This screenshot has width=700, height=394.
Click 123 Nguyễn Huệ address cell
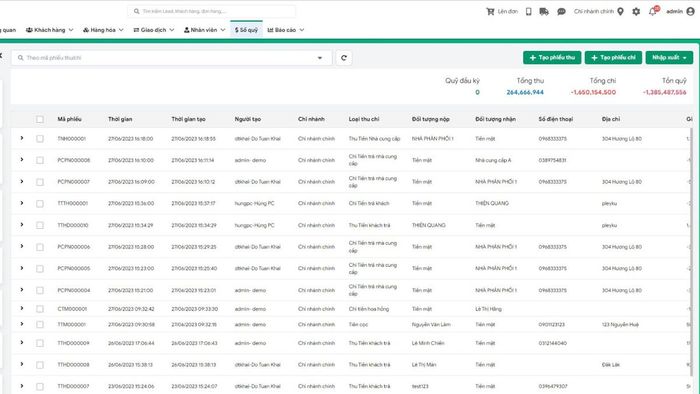tap(620, 324)
